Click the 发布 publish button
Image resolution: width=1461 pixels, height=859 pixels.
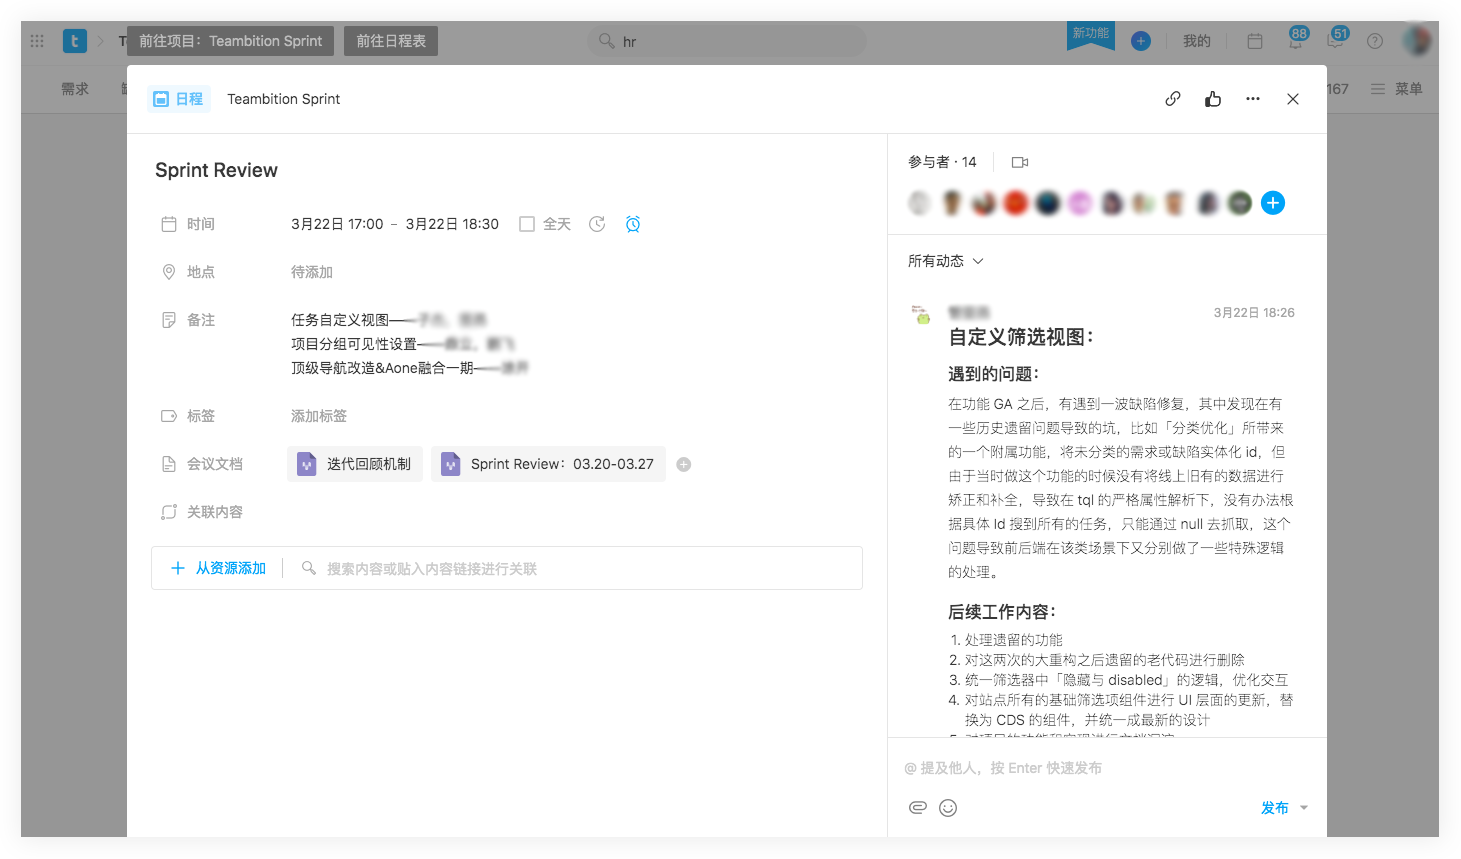[1275, 808]
